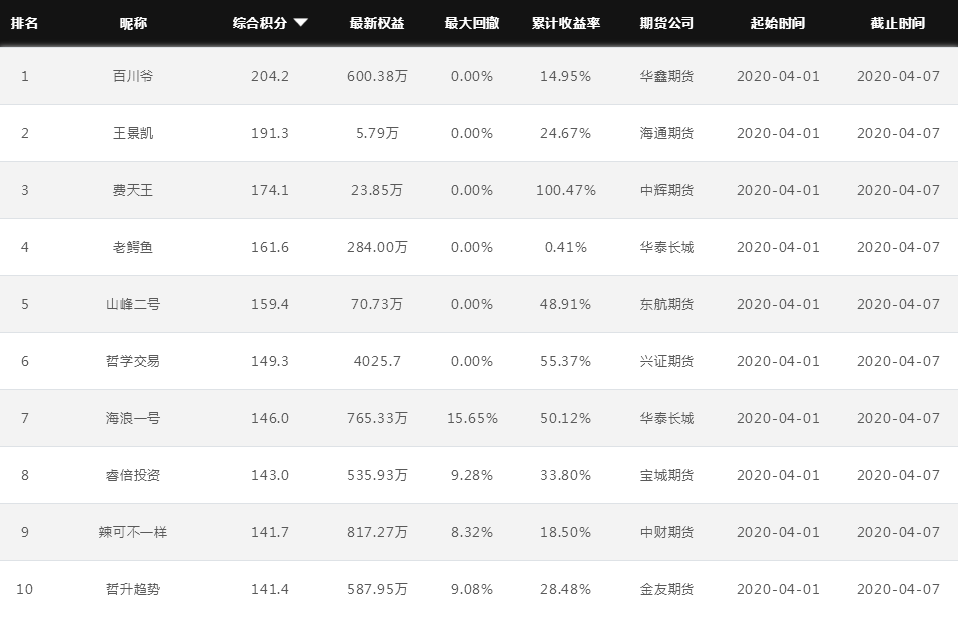Click nickname 海浪一号
The width and height of the screenshot is (958, 617).
coord(133,418)
